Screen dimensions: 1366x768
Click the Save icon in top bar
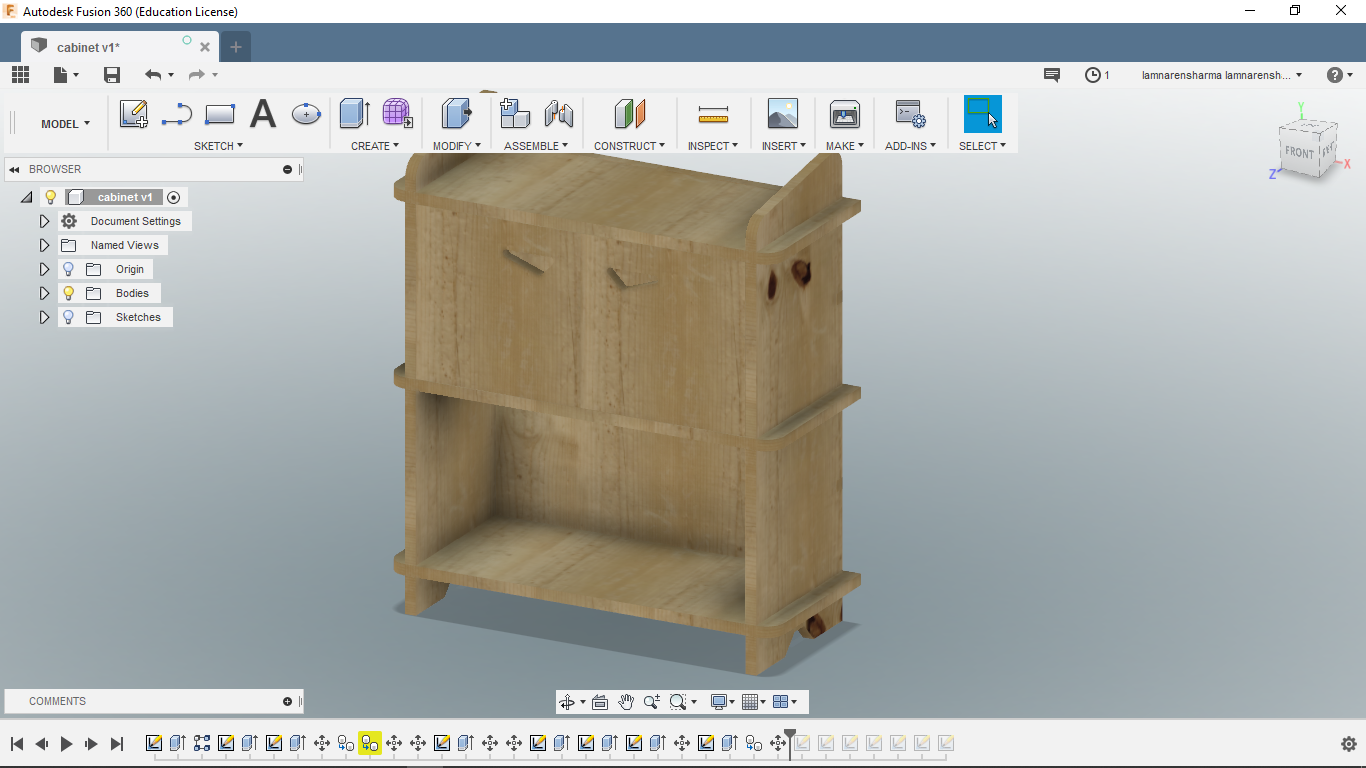click(112, 75)
